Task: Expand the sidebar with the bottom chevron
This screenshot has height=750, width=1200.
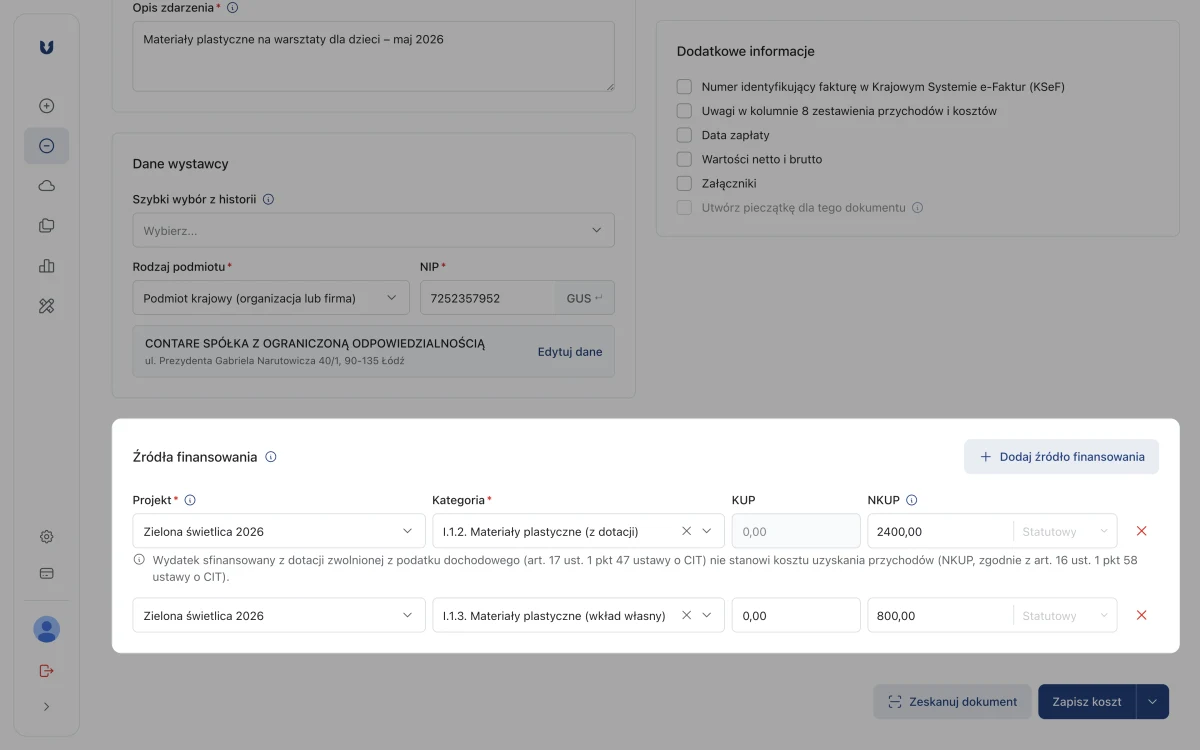Action: 46,707
